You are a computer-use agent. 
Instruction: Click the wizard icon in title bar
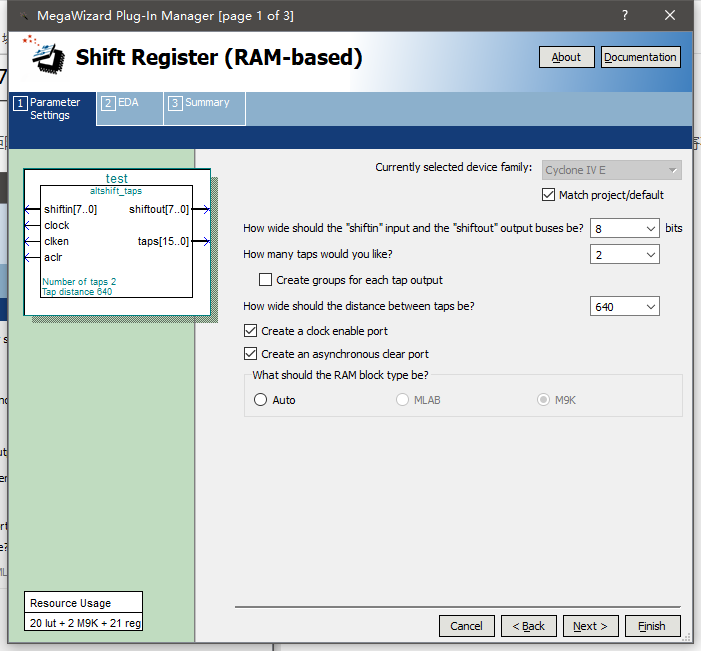(24, 16)
